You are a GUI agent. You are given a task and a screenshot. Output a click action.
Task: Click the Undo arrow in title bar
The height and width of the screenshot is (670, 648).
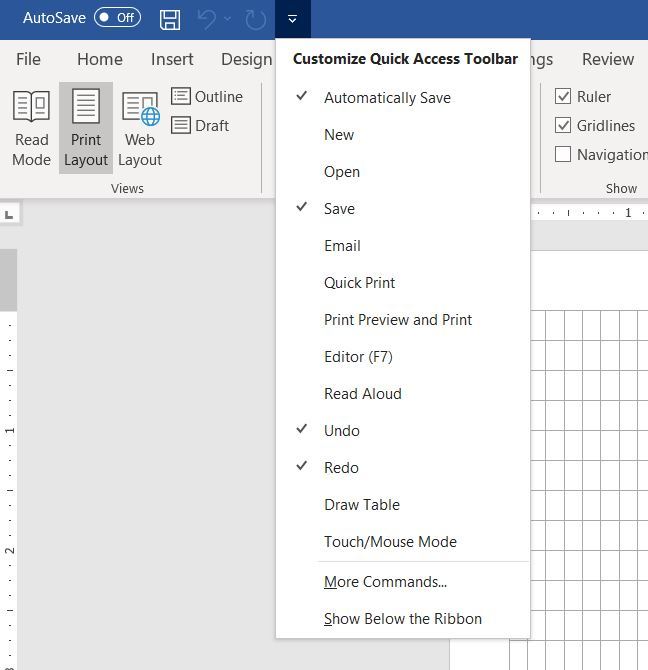coord(207,19)
